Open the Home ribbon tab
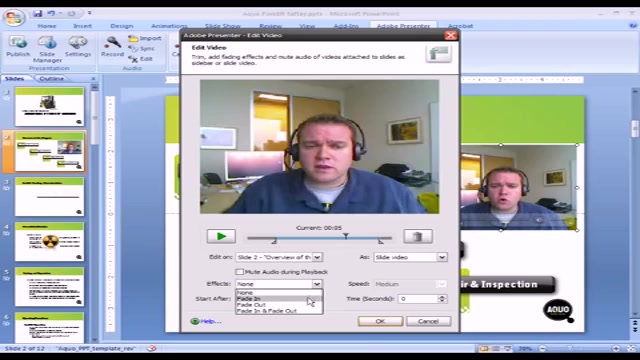 click(x=47, y=26)
